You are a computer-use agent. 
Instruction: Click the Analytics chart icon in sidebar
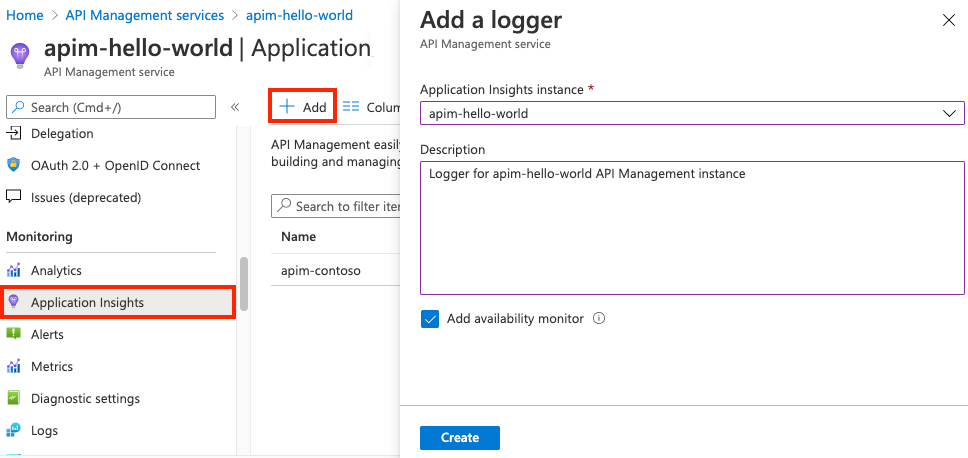pyautogui.click(x=14, y=271)
